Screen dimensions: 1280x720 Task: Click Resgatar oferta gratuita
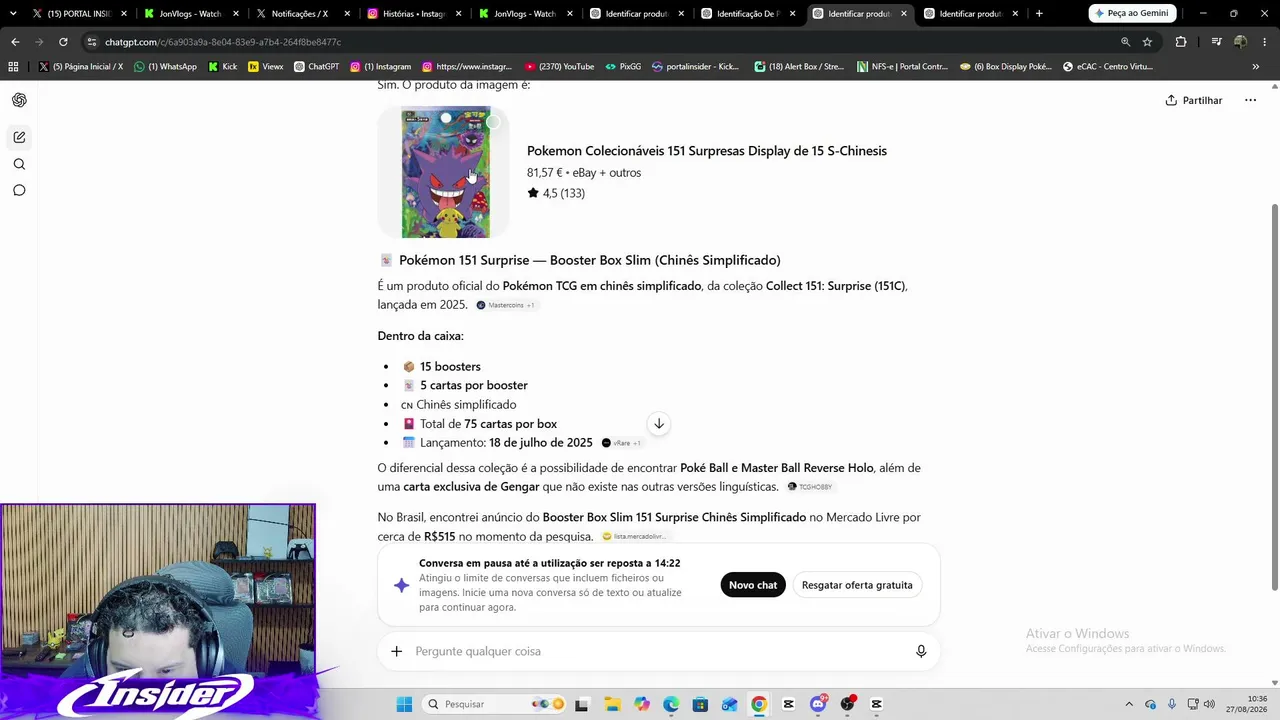click(857, 585)
